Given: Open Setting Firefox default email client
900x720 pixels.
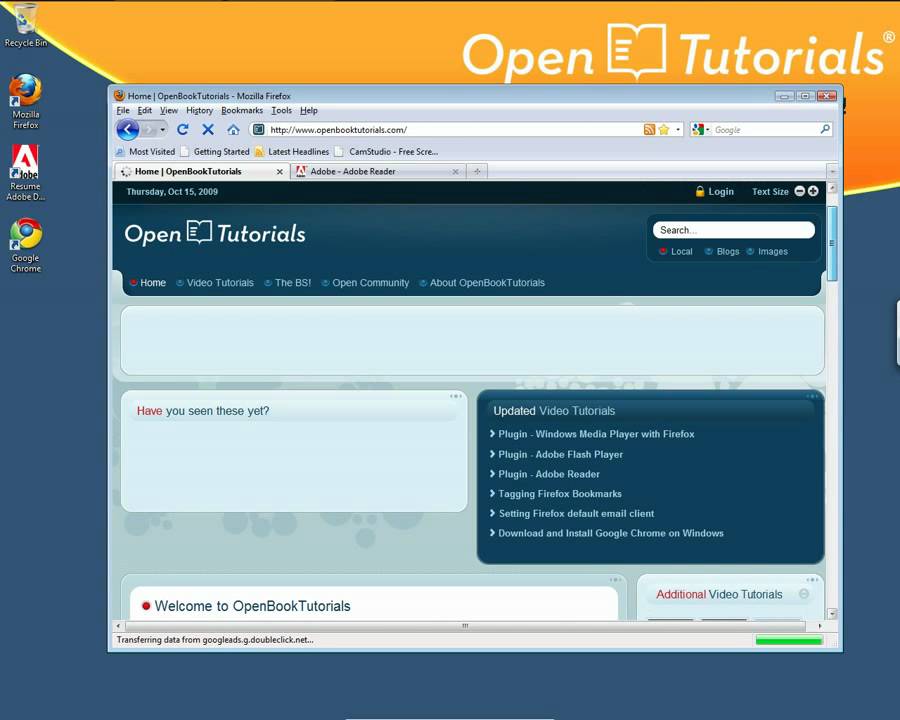Looking at the screenshot, I should click(x=576, y=513).
